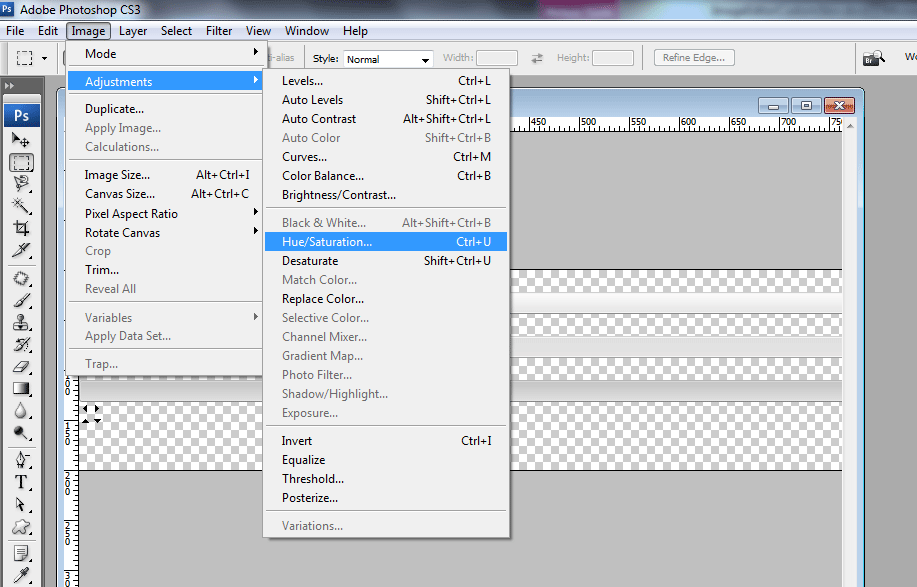Open the Threshold... adjustment
The image size is (917, 587).
point(386,479)
